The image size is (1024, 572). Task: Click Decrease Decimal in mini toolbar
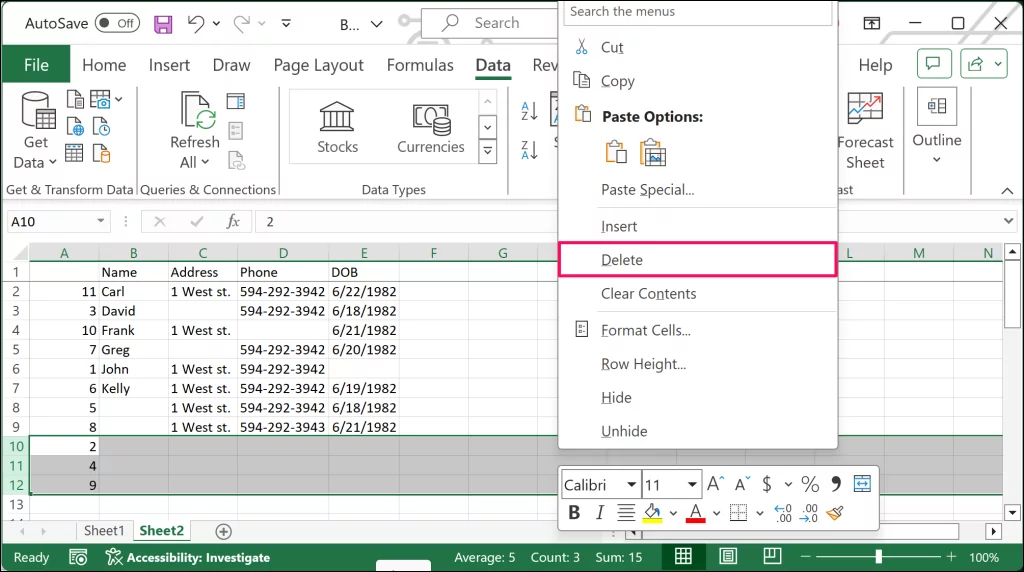click(808, 513)
